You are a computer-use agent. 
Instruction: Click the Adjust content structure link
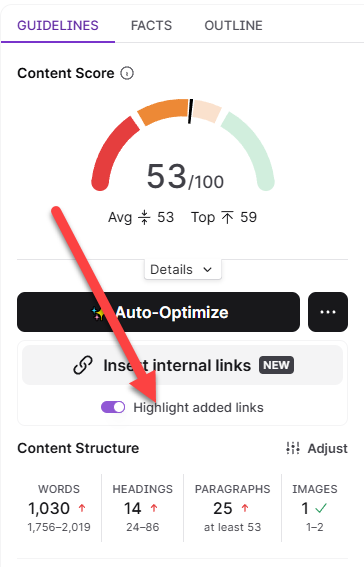[317, 448]
